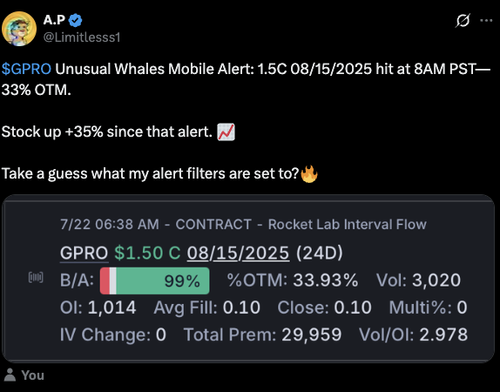Click the chart increasing emoji
Screen dimensions: 500x392
click(x=226, y=132)
